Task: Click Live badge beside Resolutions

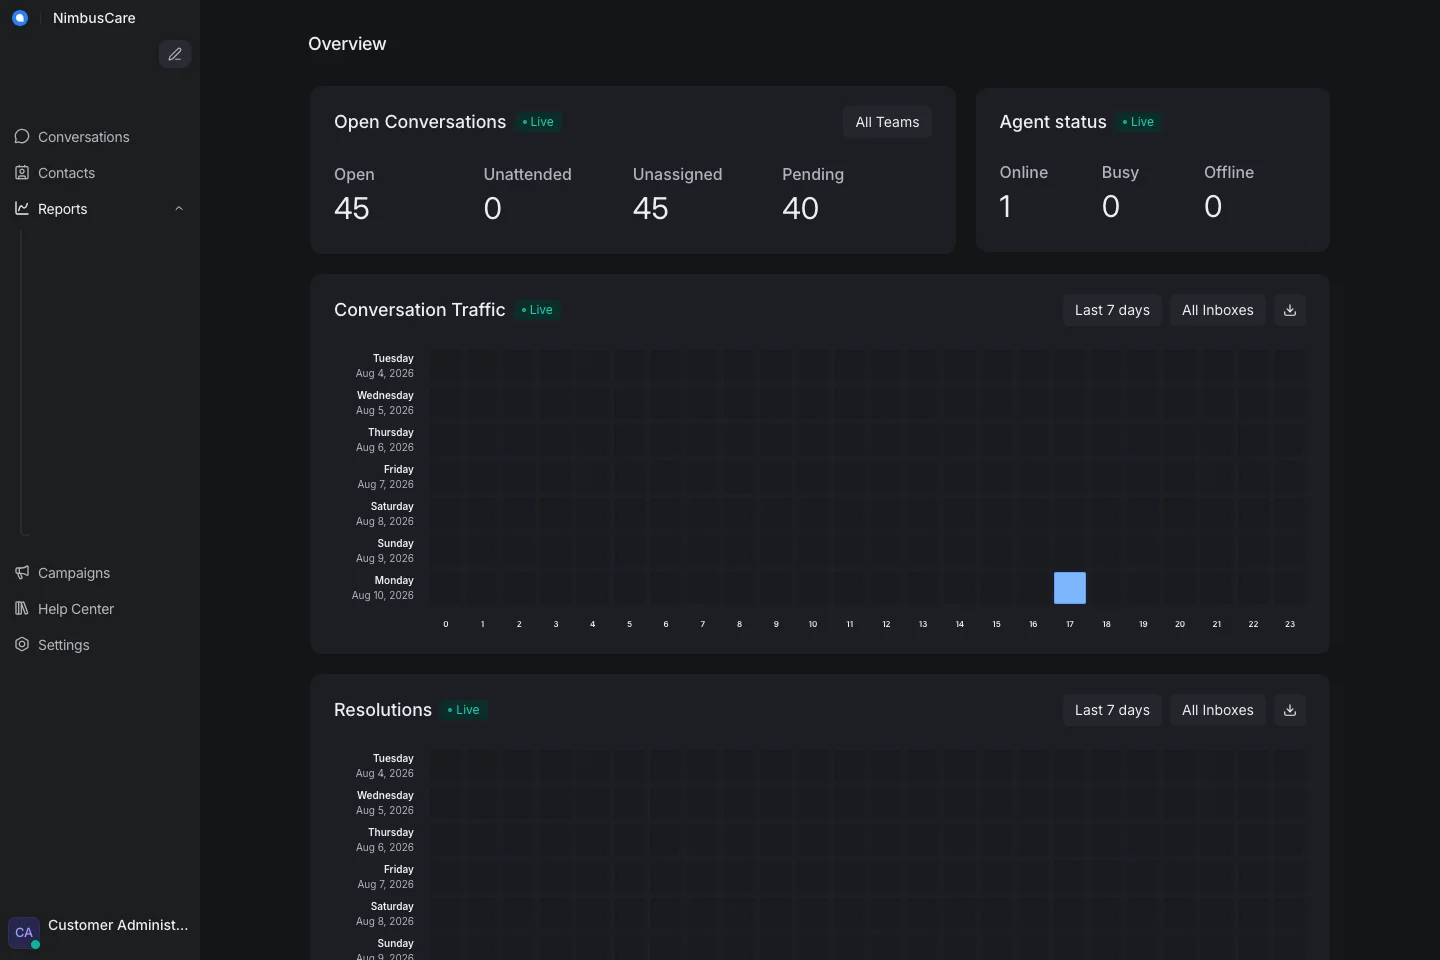Action: [x=465, y=710]
